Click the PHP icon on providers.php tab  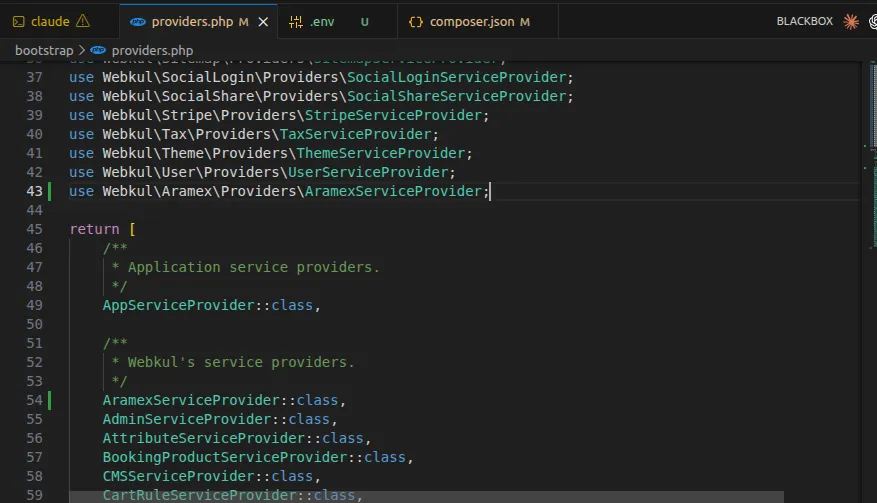pyautogui.click(x=138, y=22)
